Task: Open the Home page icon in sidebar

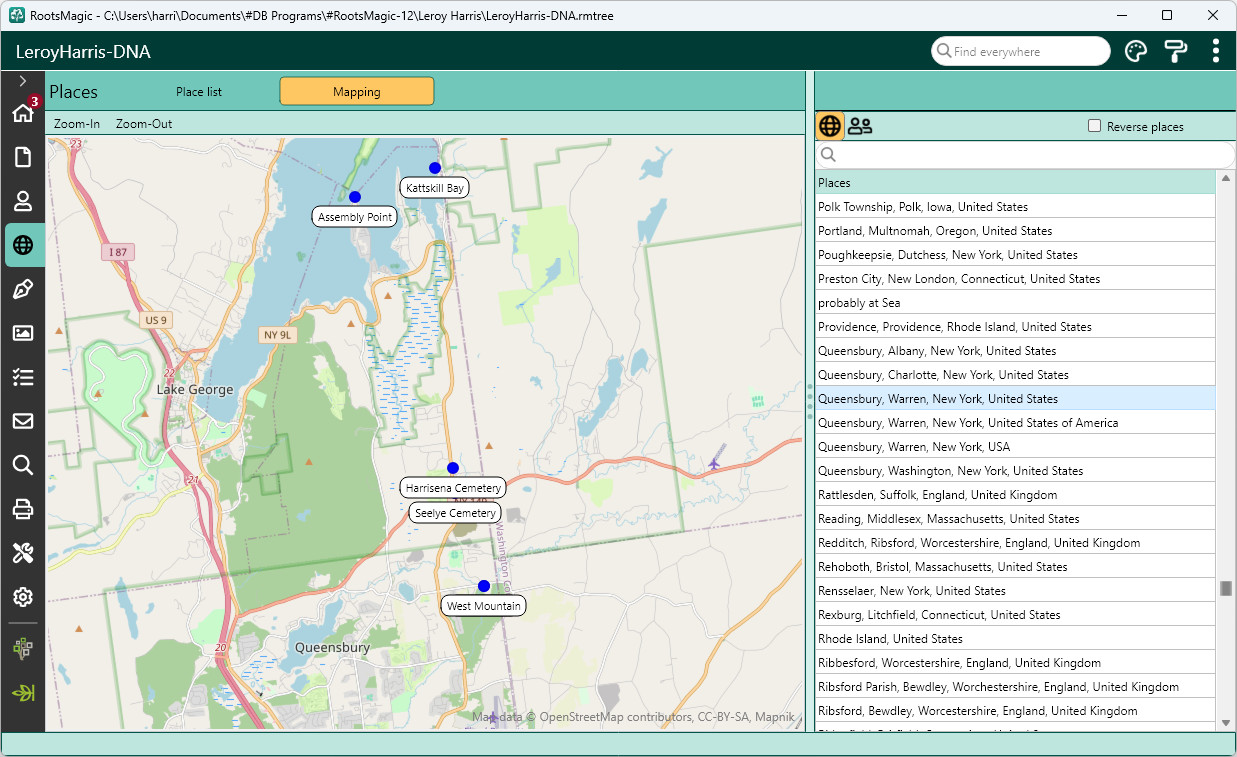Action: pos(23,112)
